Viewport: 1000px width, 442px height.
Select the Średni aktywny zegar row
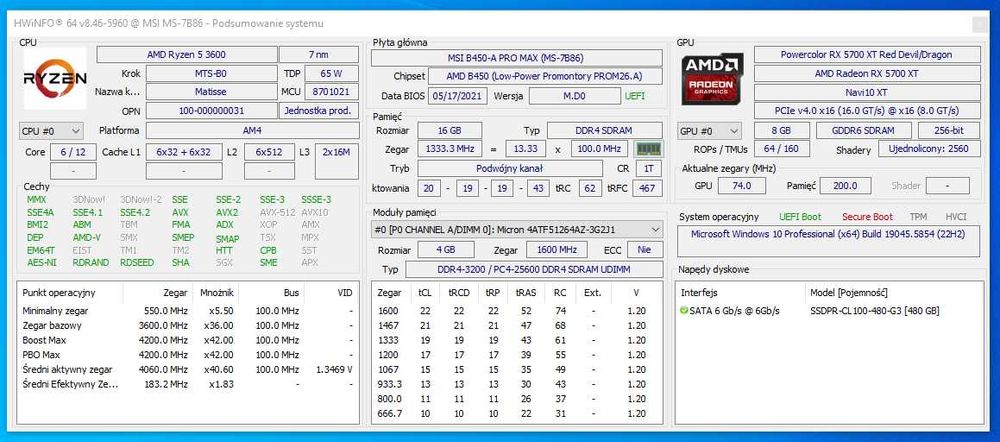(188, 369)
